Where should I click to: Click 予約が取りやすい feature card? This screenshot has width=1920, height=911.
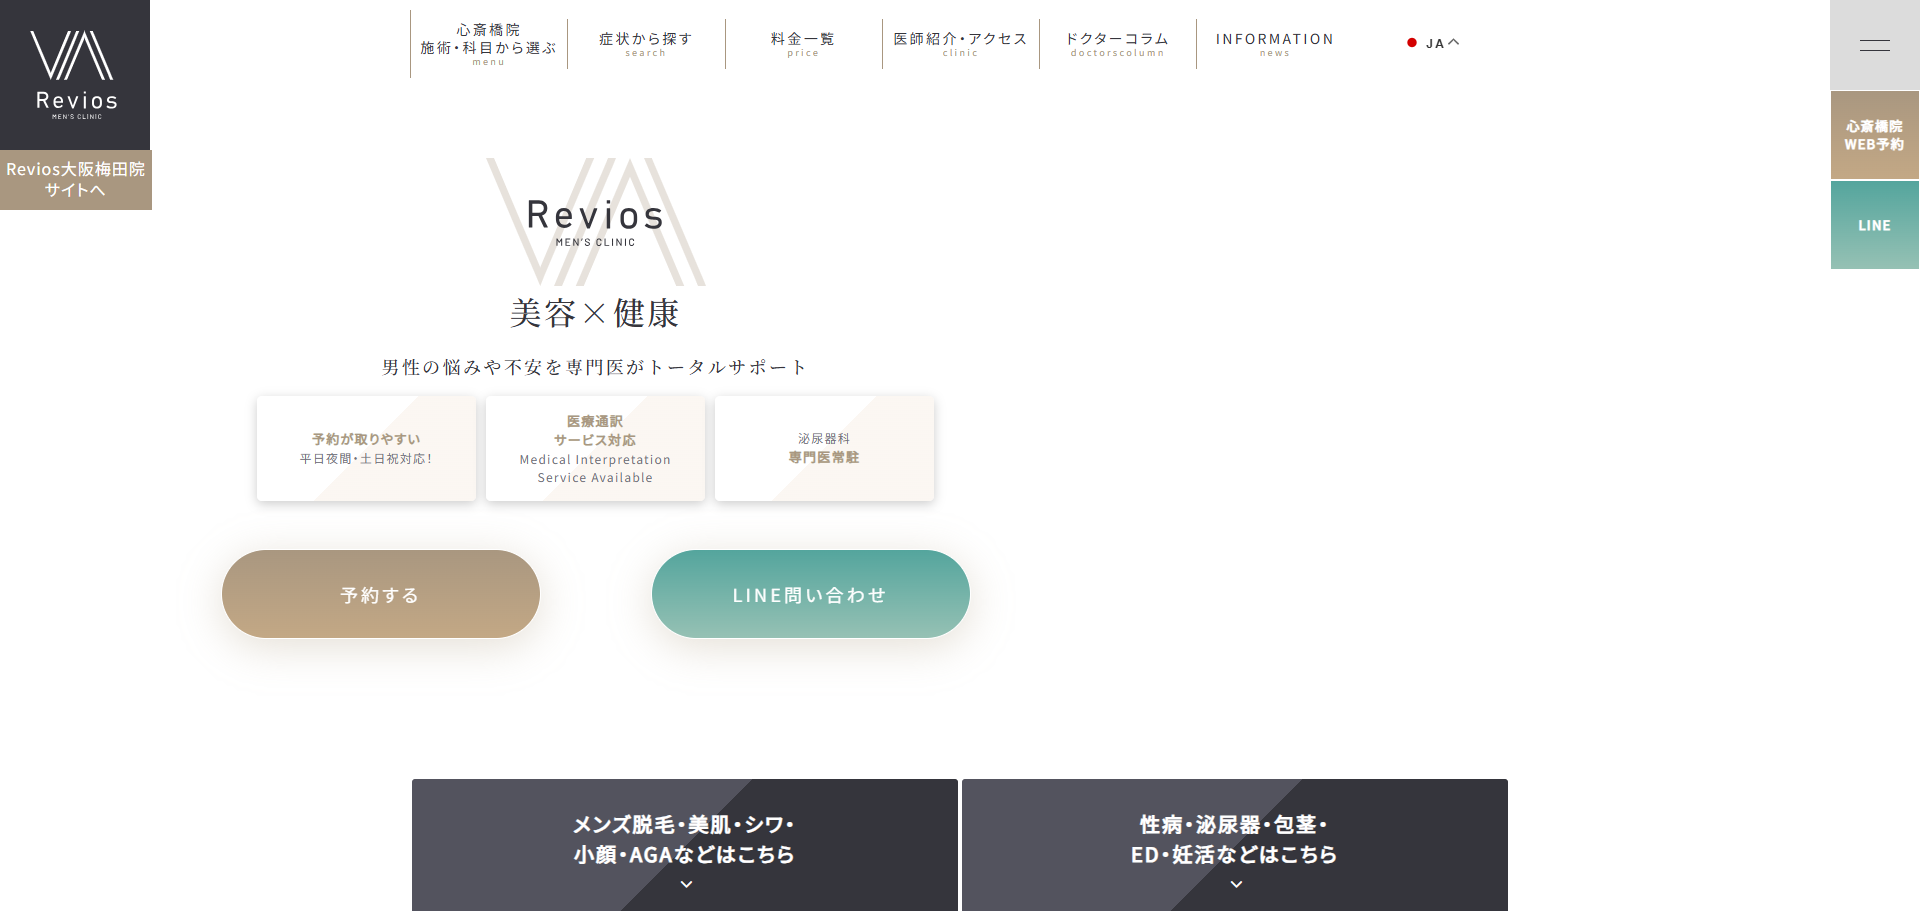(x=366, y=448)
